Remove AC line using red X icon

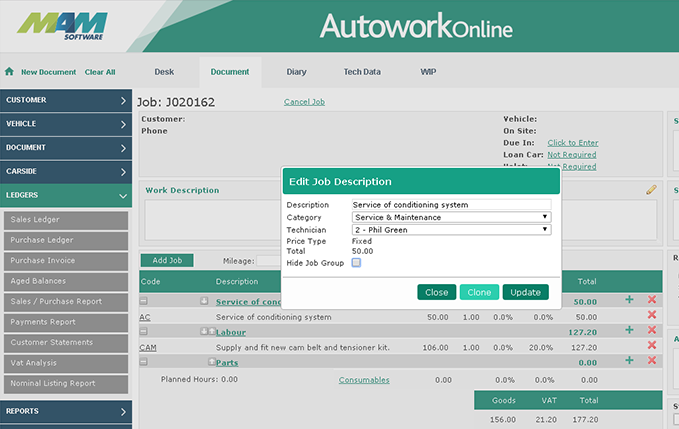point(652,315)
